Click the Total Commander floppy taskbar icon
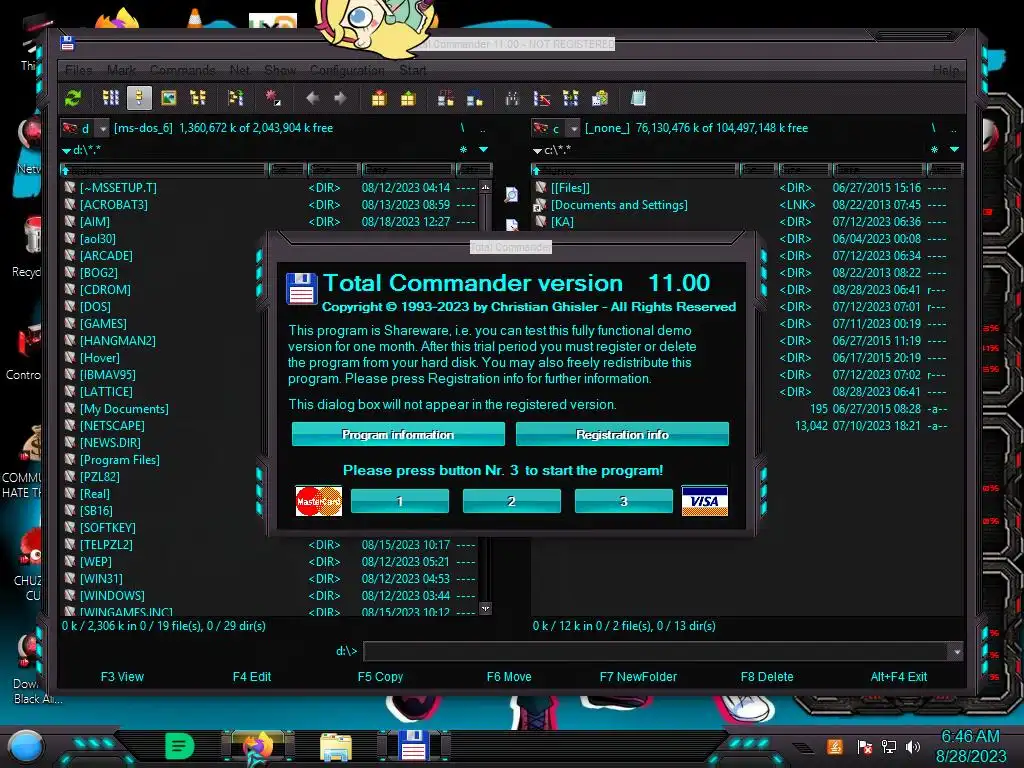This screenshot has width=1024, height=768. pyautogui.click(x=413, y=746)
